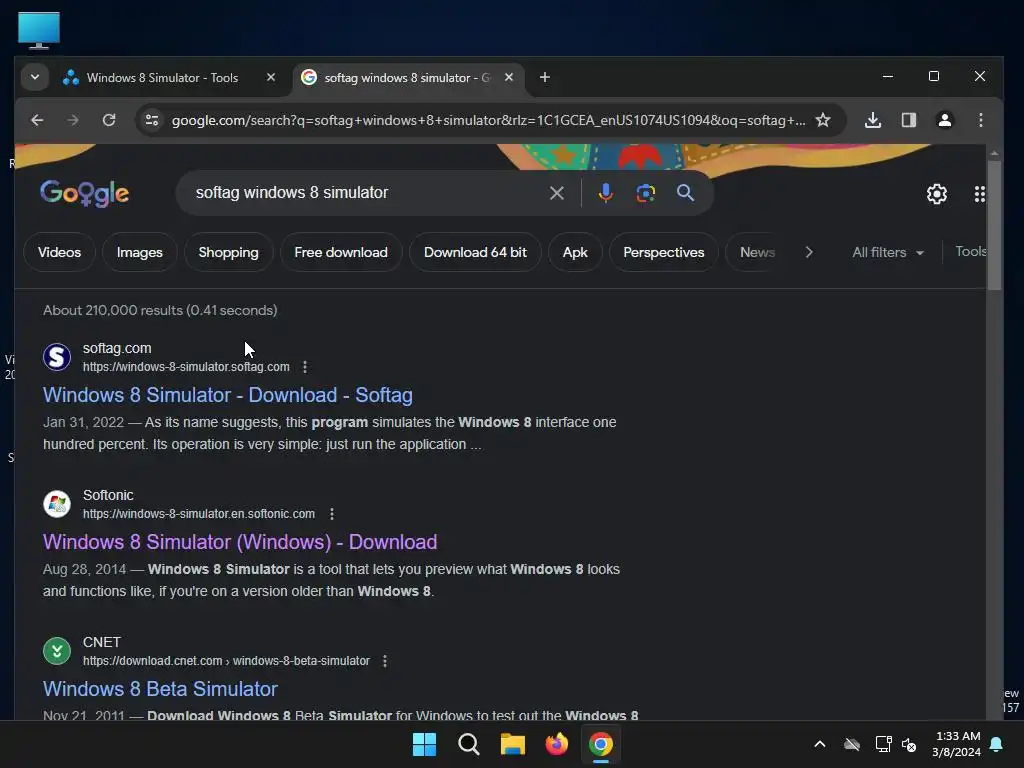Open taskbar Search
The width and height of the screenshot is (1024, 768).
(x=469, y=744)
